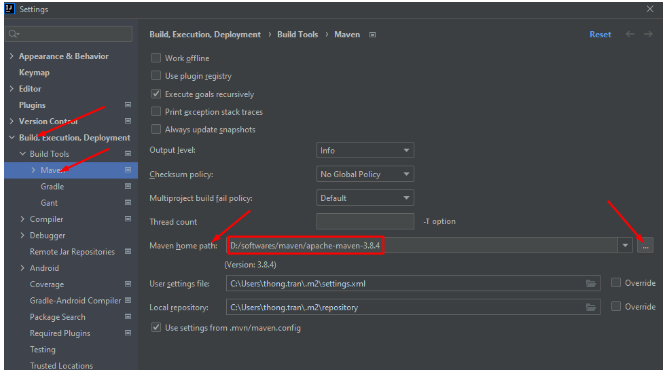Check Override for Local repository

tap(616, 306)
